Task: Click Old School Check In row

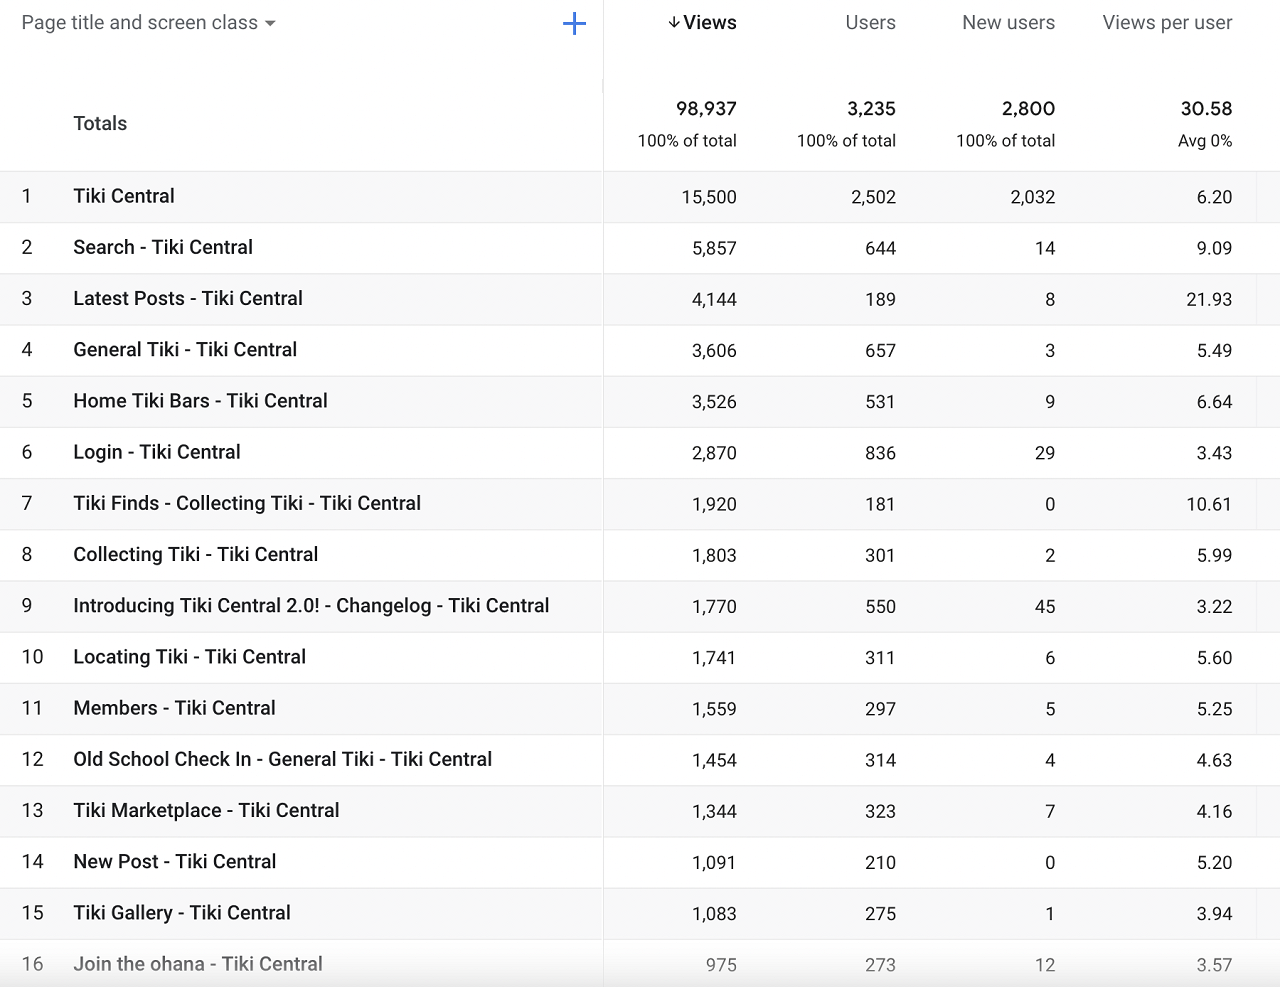Action: [282, 759]
